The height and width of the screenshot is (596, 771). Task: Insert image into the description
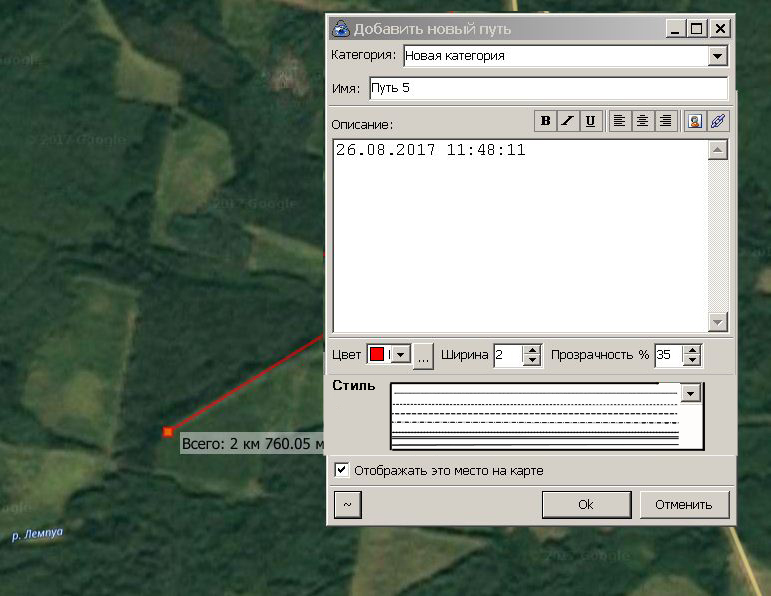(695, 121)
